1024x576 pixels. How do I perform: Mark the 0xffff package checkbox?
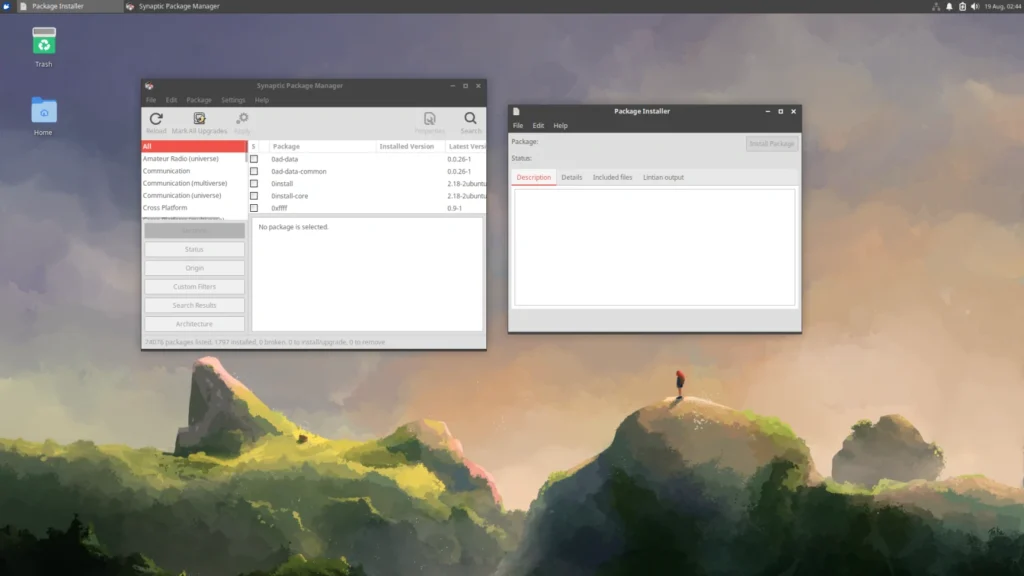(254, 208)
